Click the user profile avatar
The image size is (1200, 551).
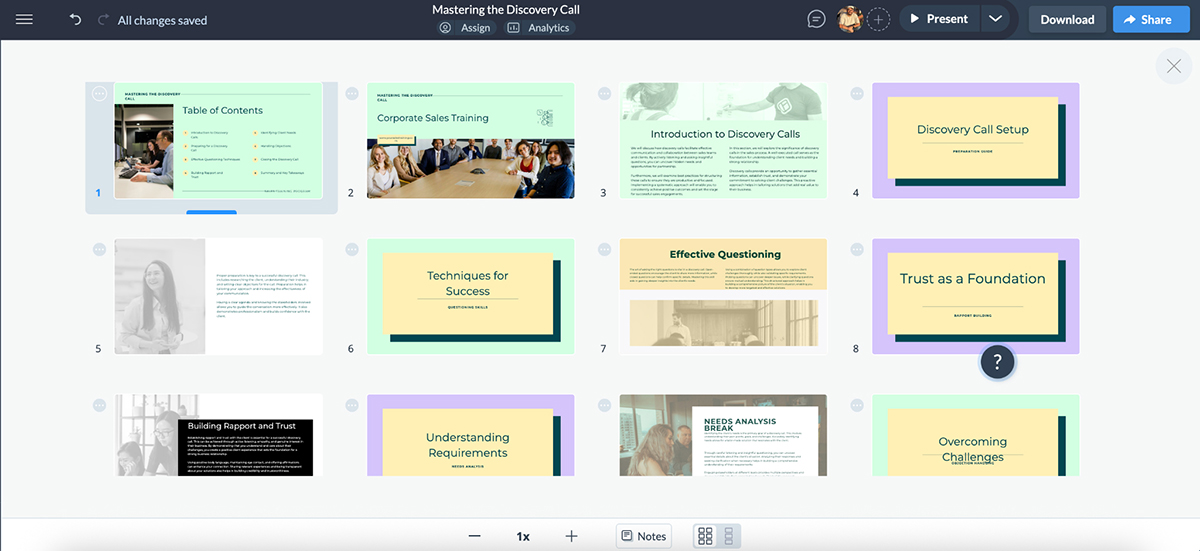(849, 19)
